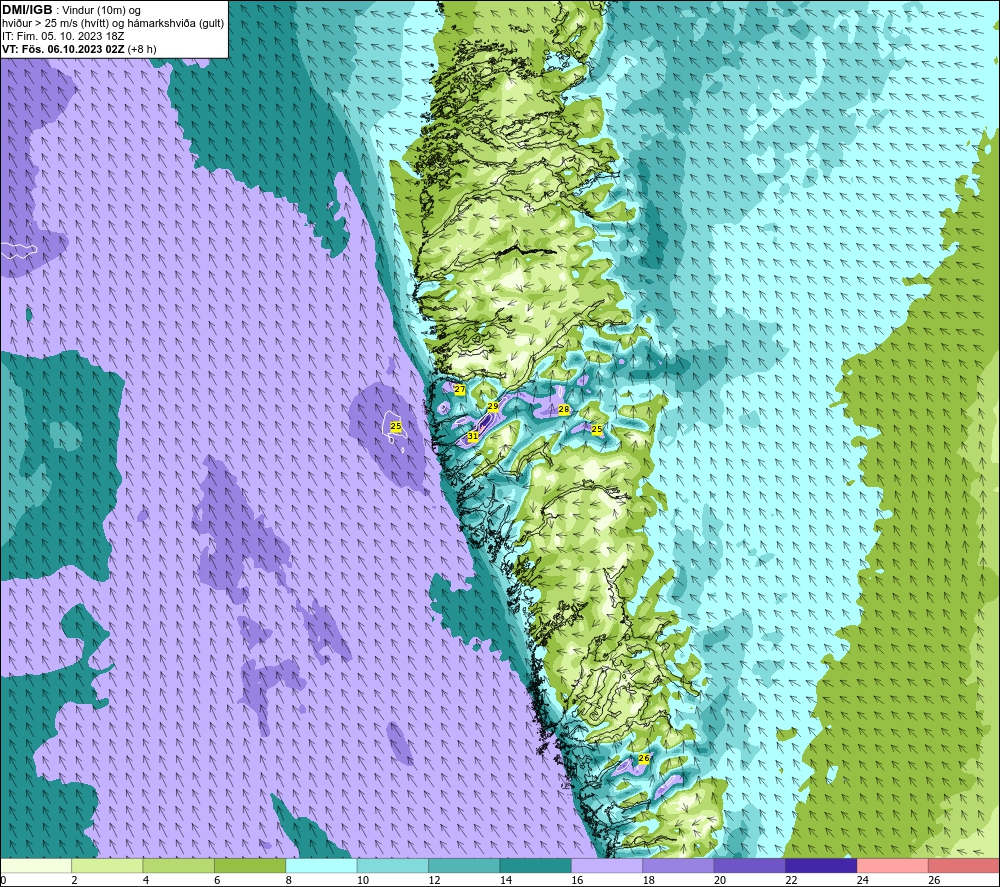
Task: Select the salmon swatch above 26 m/s
Action: [964, 865]
